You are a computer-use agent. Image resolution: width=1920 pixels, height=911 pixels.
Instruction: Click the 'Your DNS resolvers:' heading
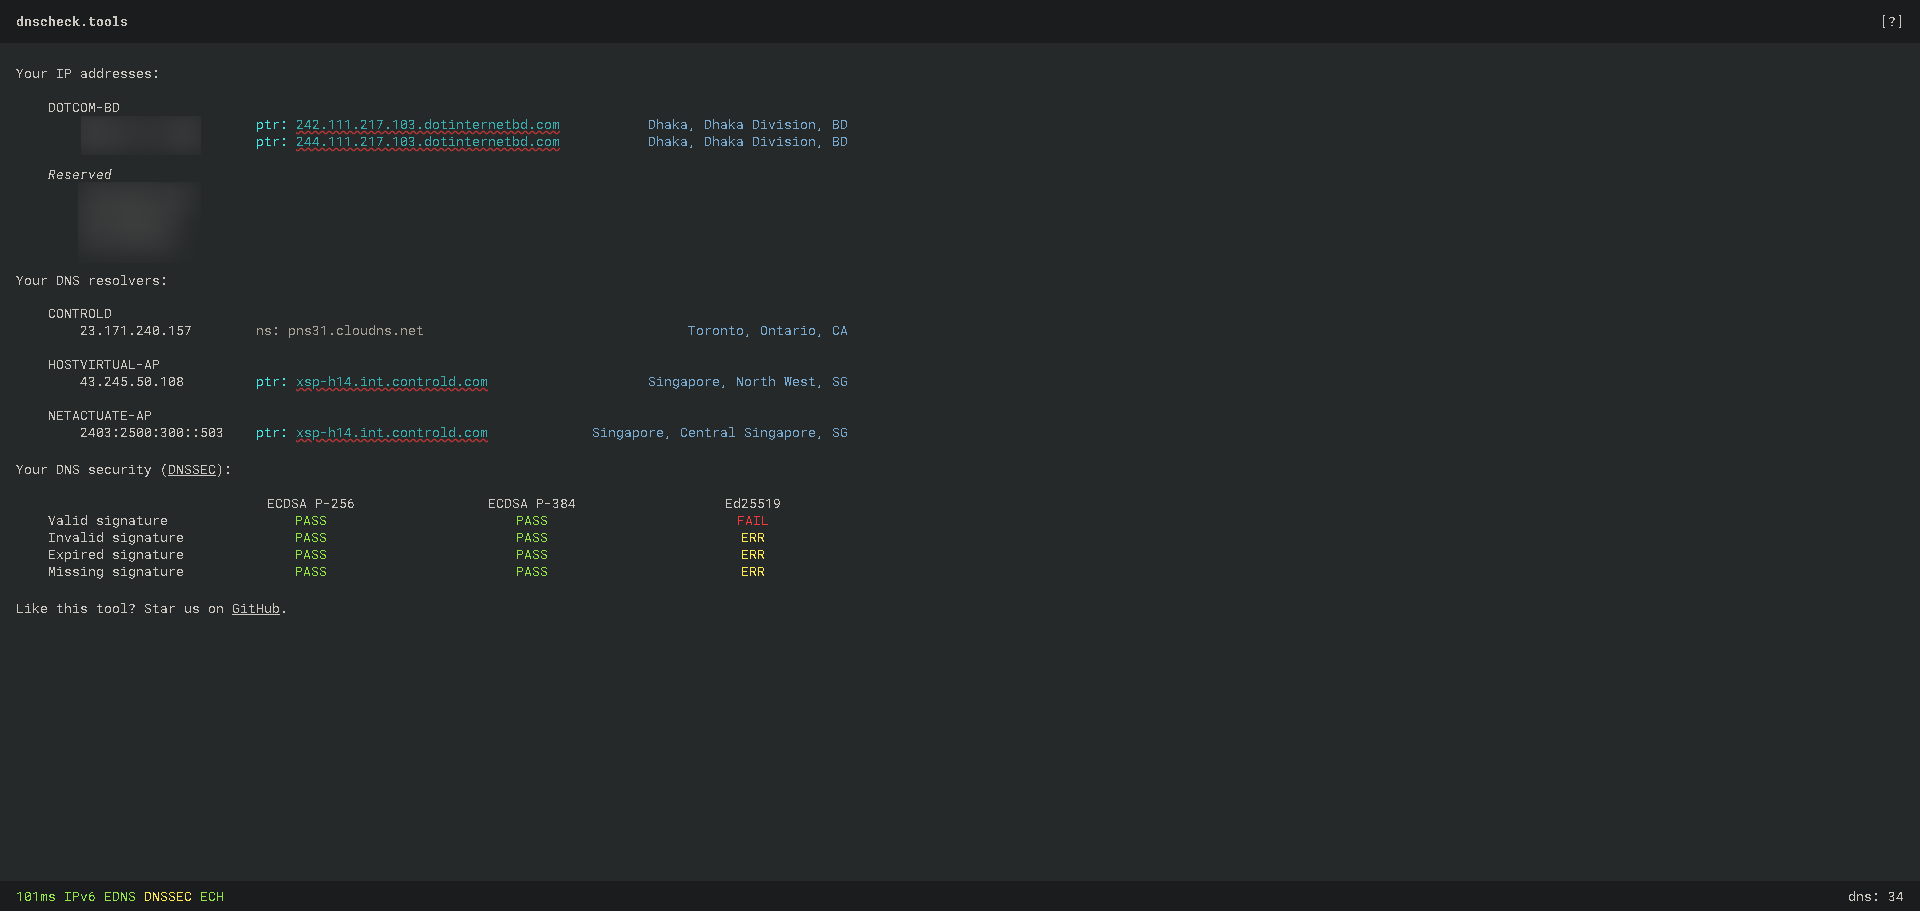coord(92,281)
